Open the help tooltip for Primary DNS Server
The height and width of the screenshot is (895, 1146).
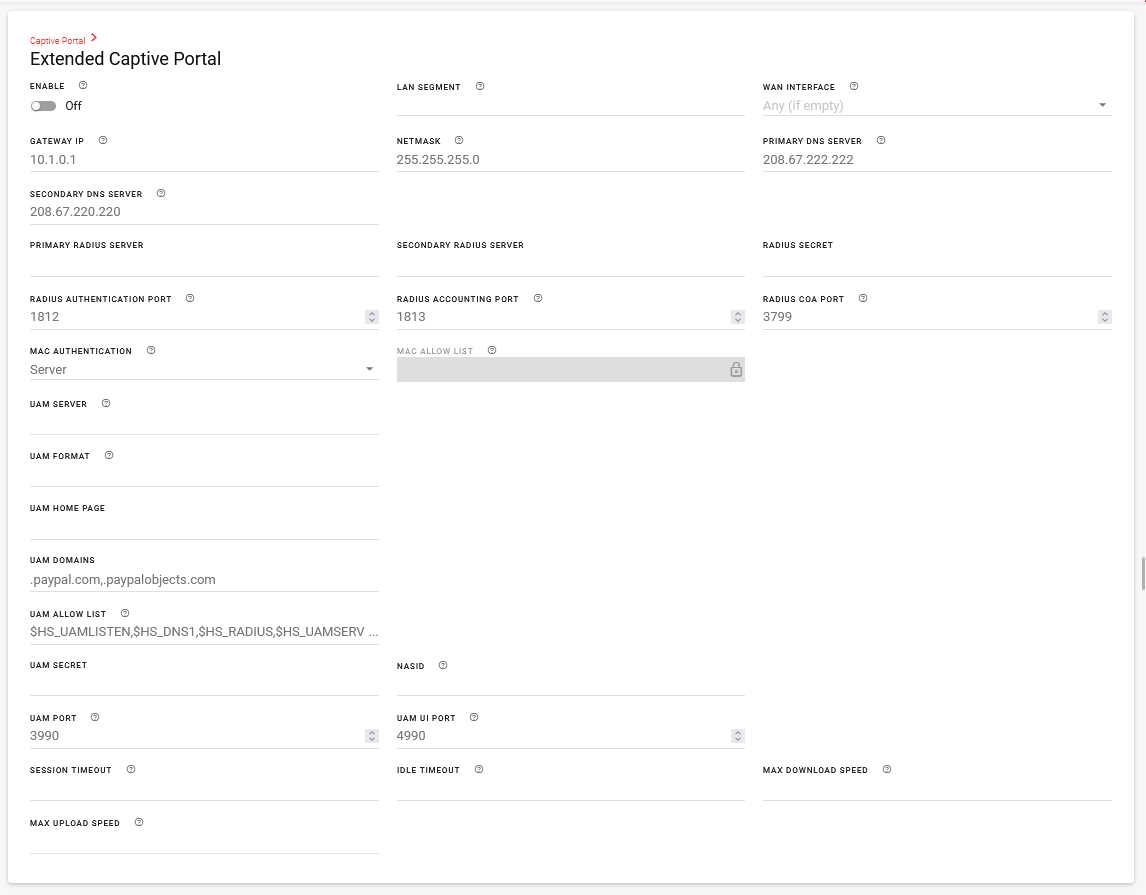tap(881, 140)
